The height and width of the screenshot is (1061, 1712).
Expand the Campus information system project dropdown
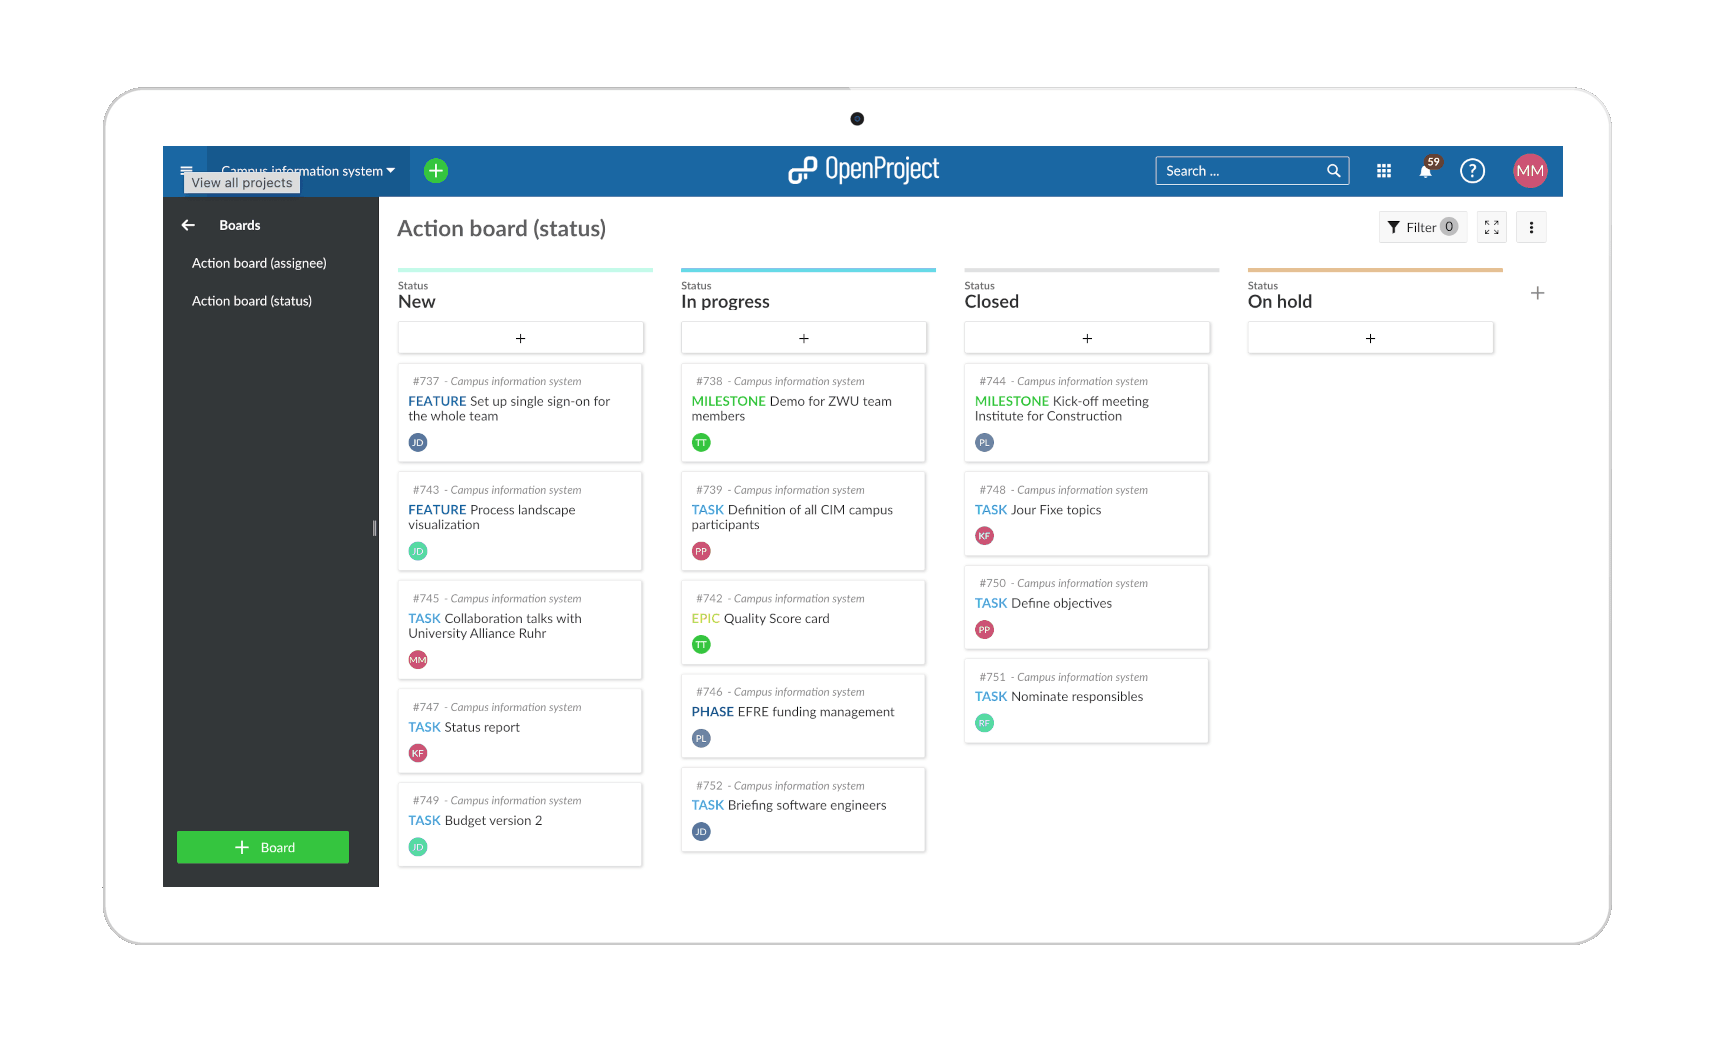(x=308, y=170)
